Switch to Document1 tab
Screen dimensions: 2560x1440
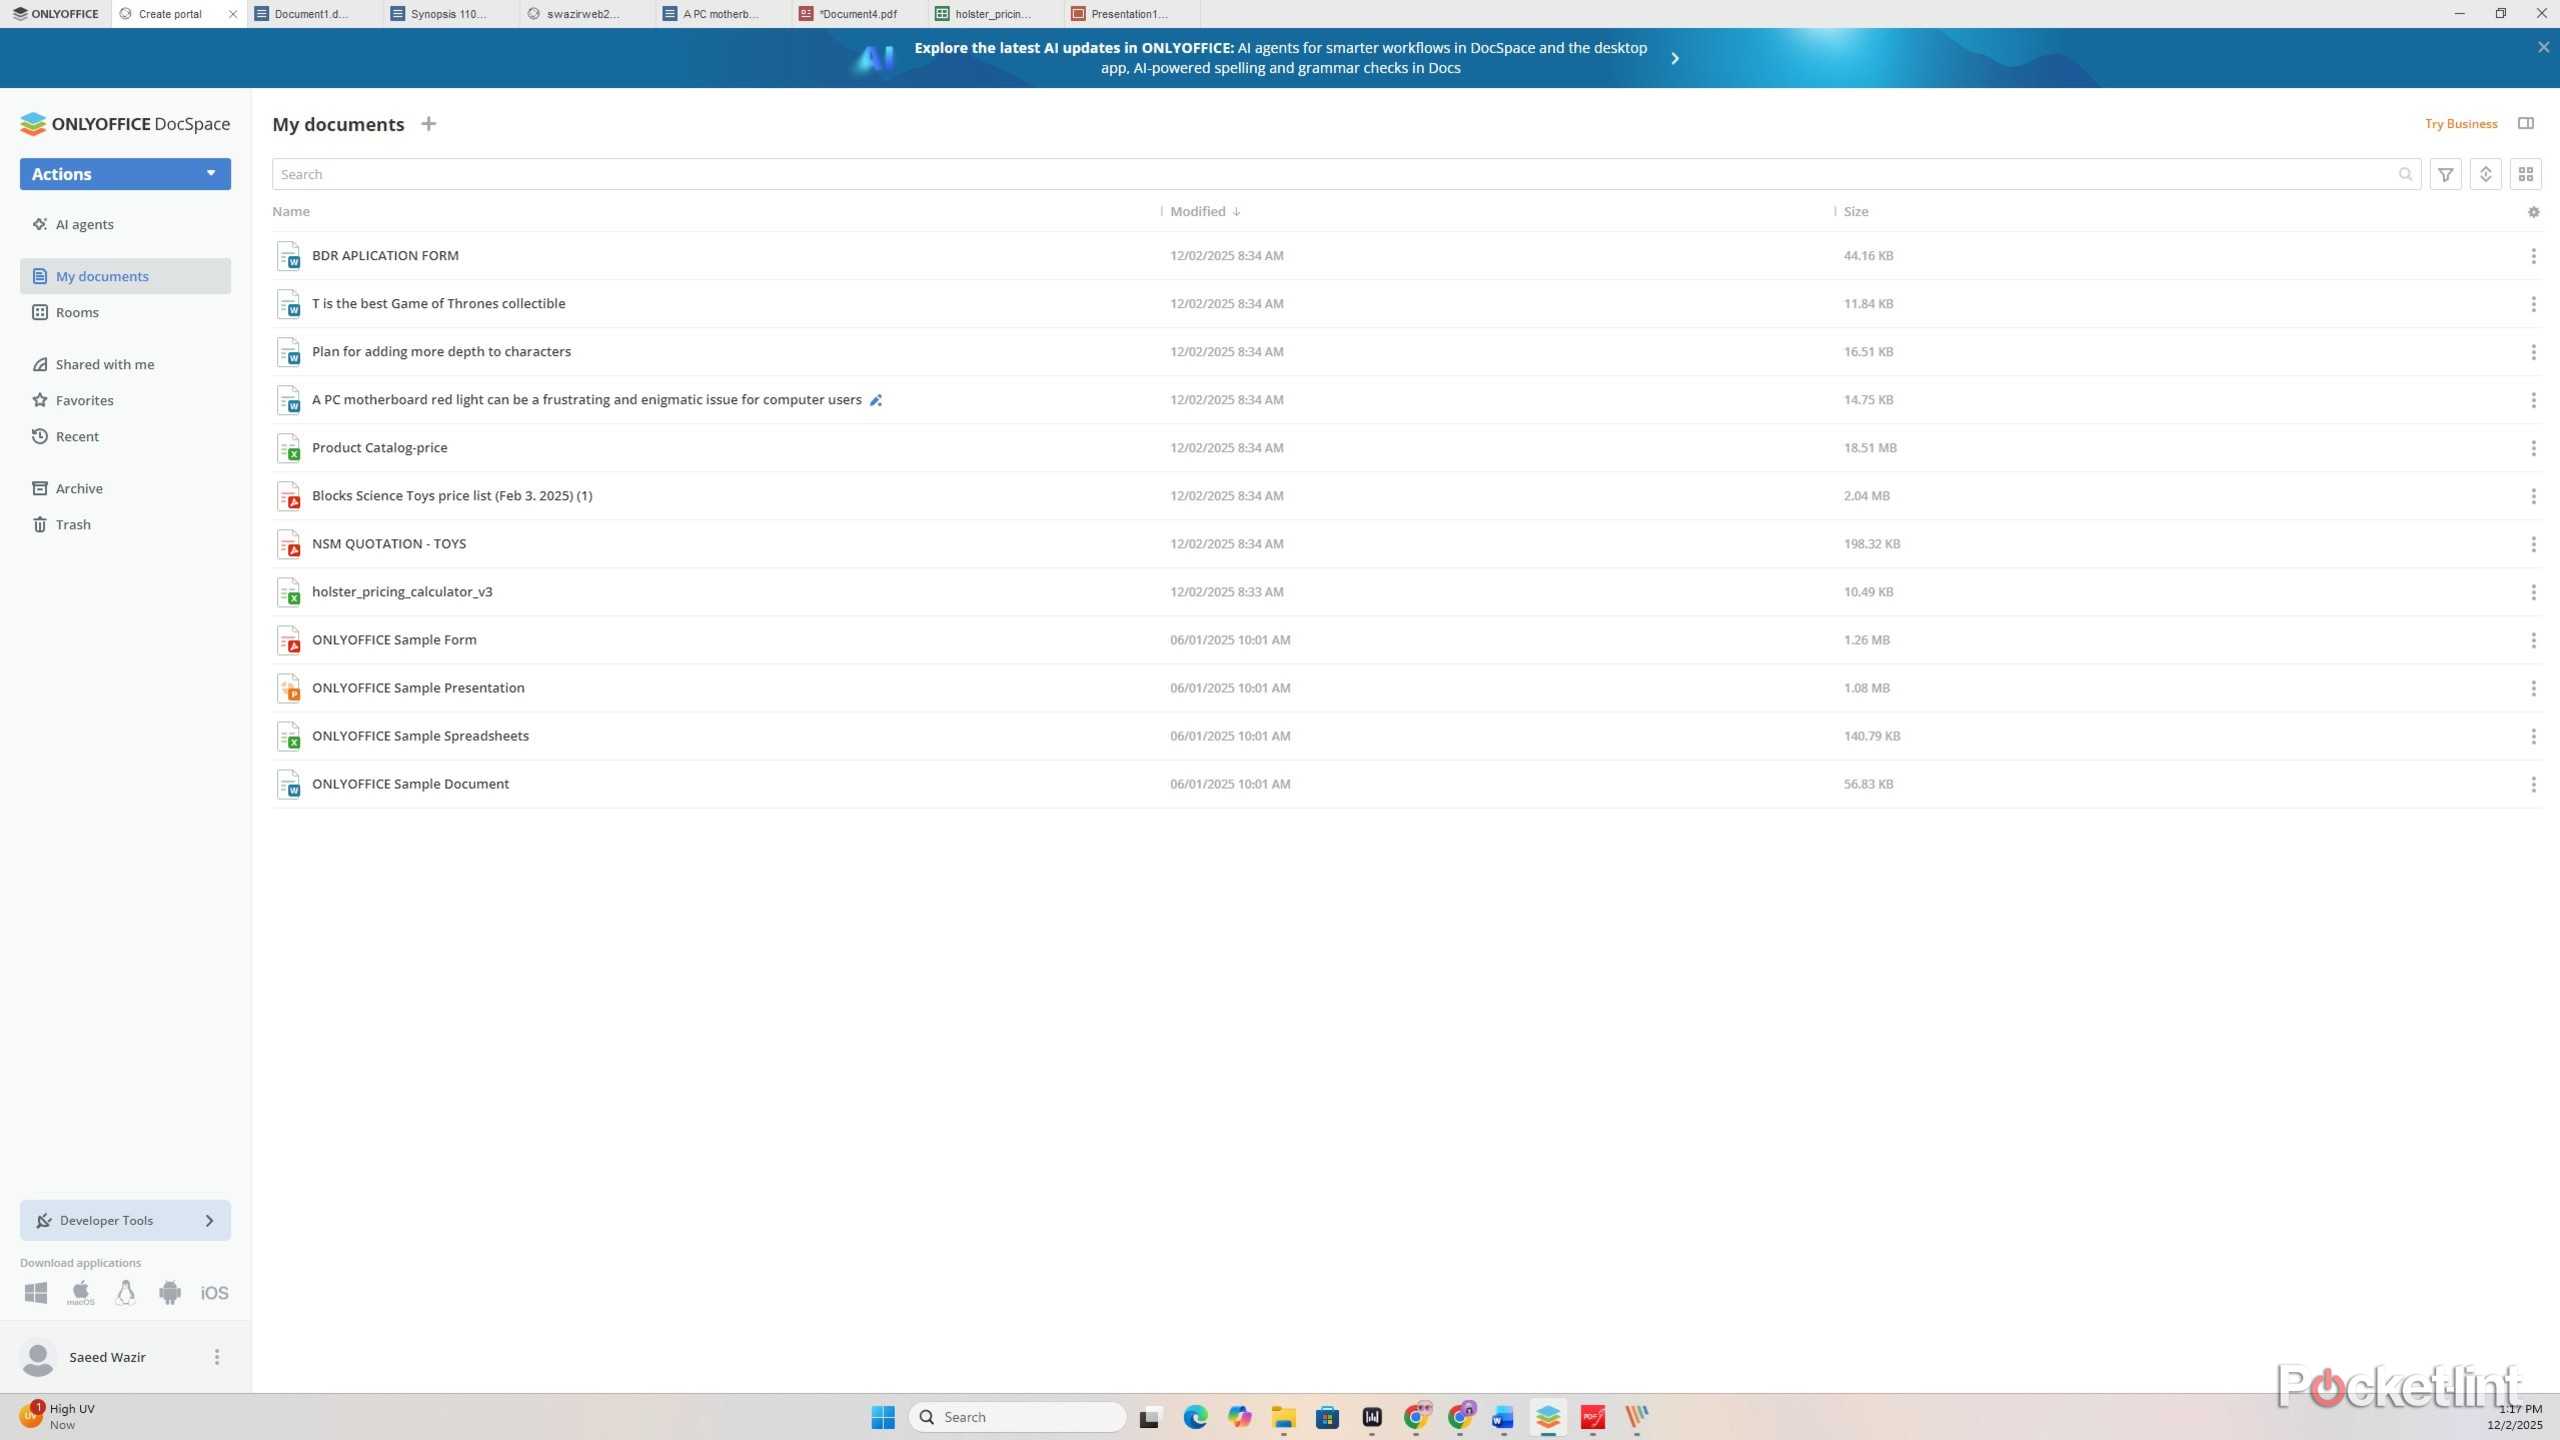tap(314, 14)
